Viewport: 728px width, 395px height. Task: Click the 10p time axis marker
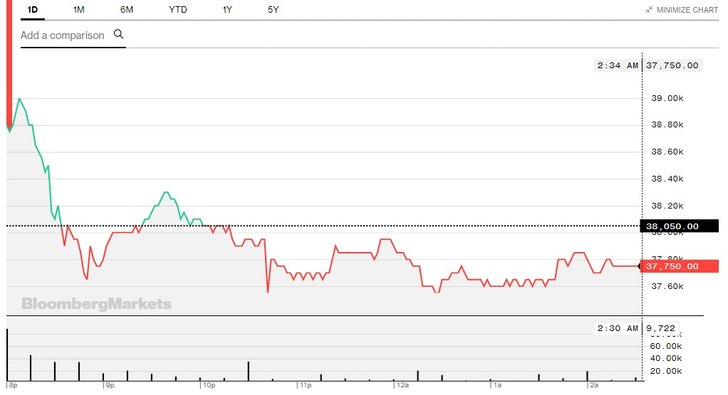(x=208, y=385)
